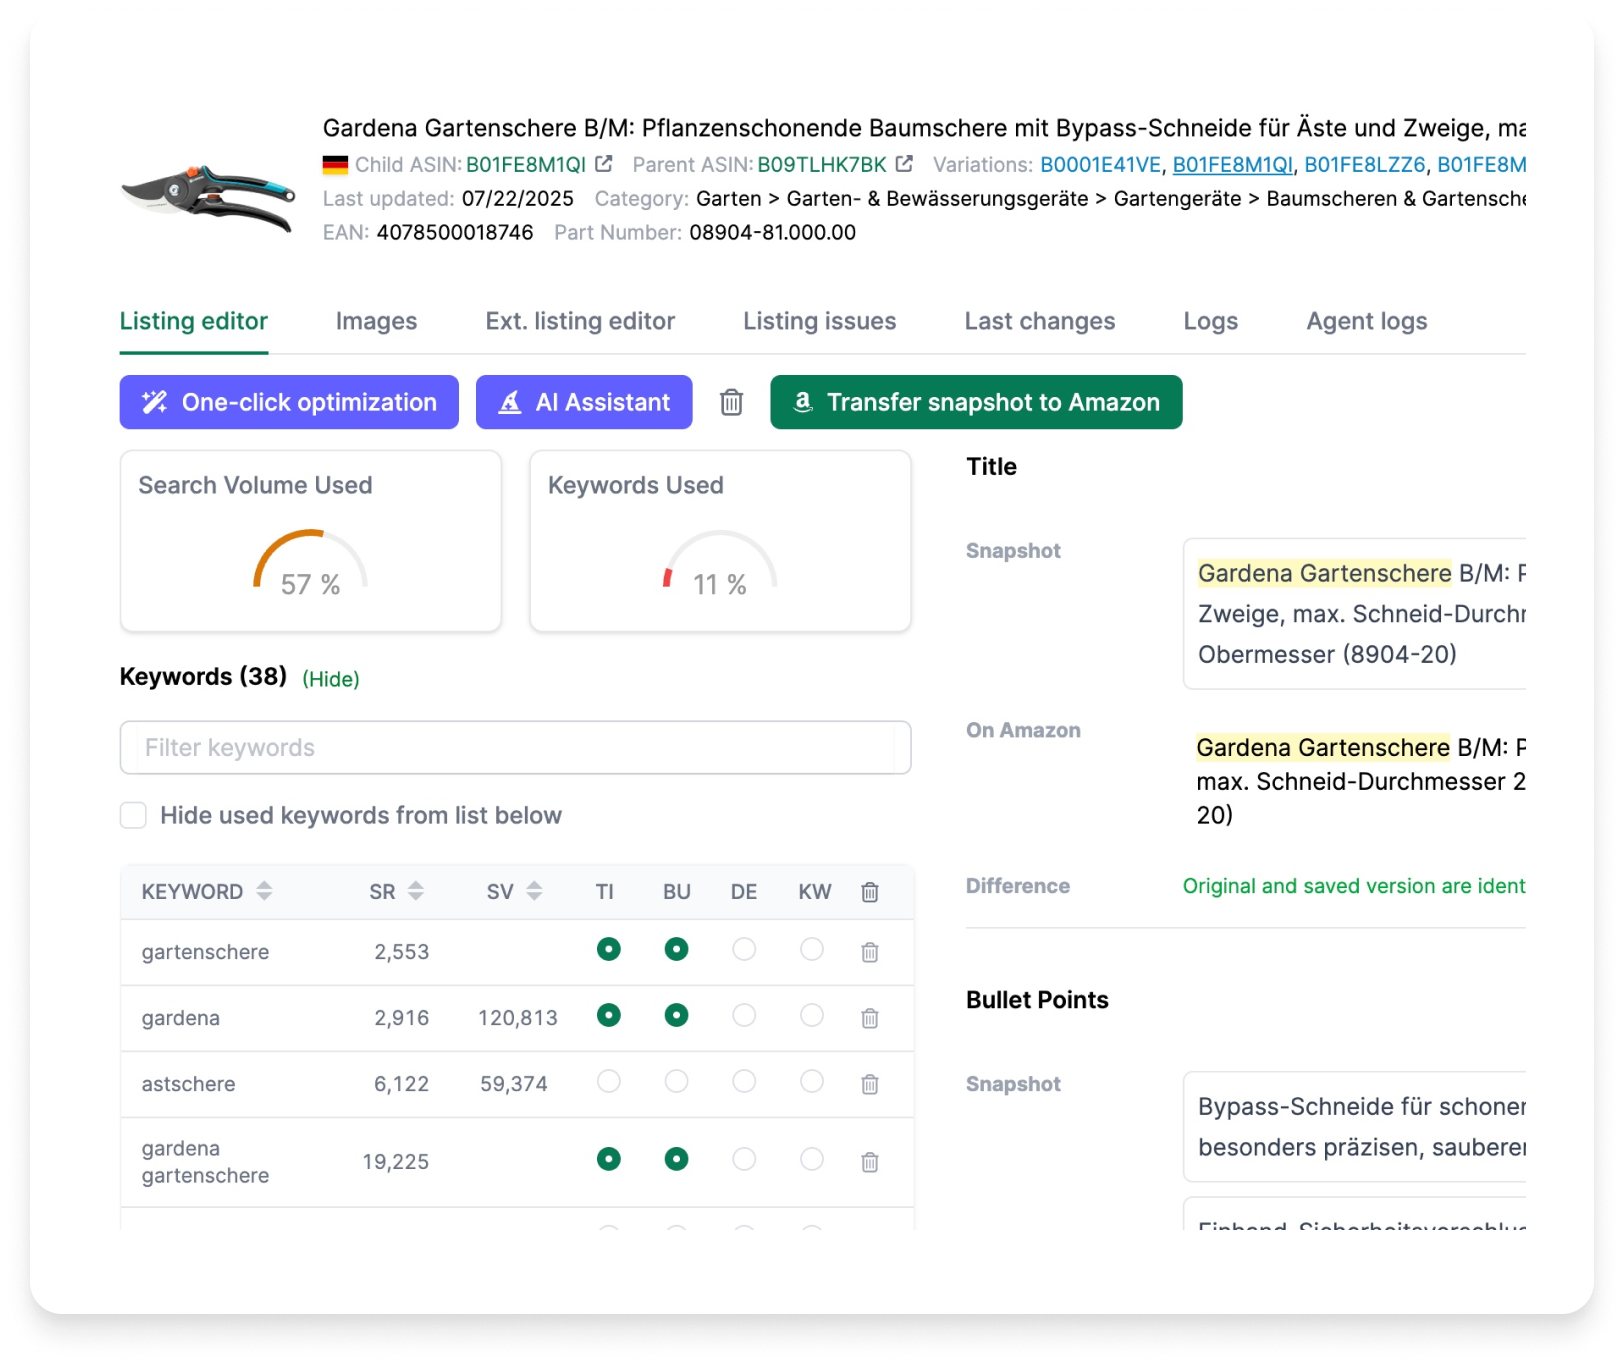1624x1364 pixels.
Task: Open the Last changes tab
Action: (1040, 321)
